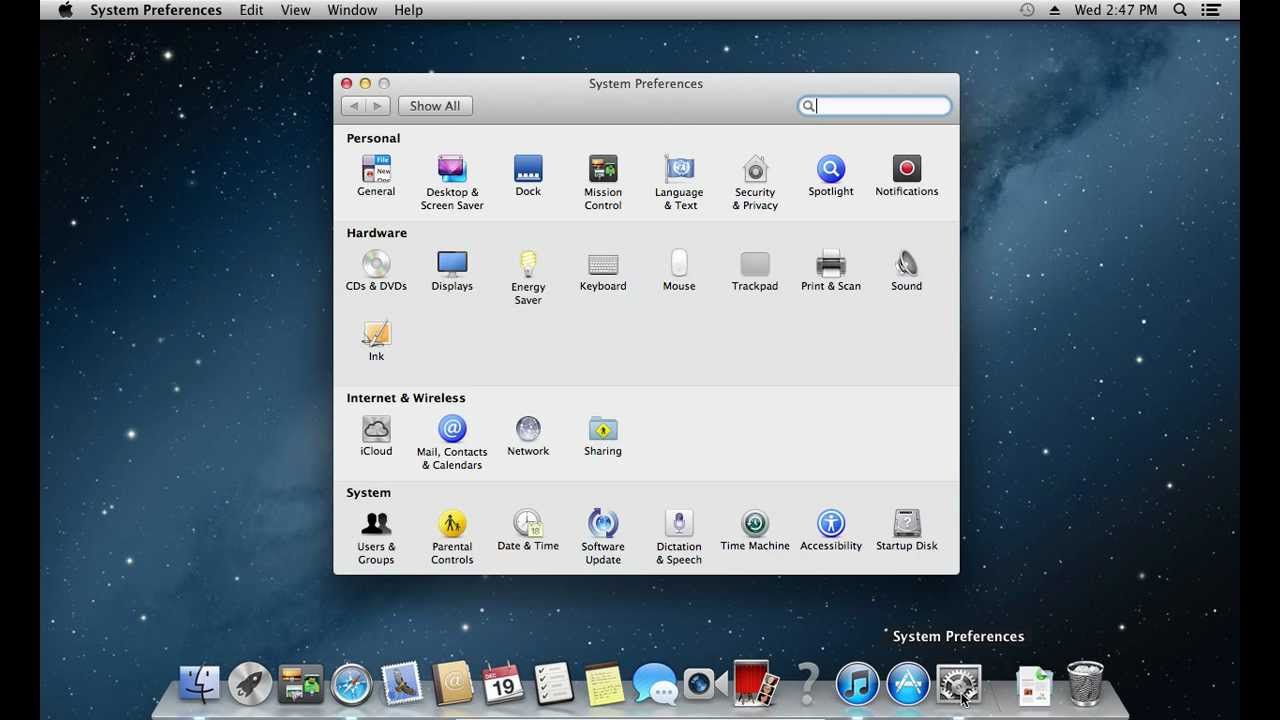Image resolution: width=1280 pixels, height=720 pixels.
Task: Open Mouse preferences
Action: (679, 270)
